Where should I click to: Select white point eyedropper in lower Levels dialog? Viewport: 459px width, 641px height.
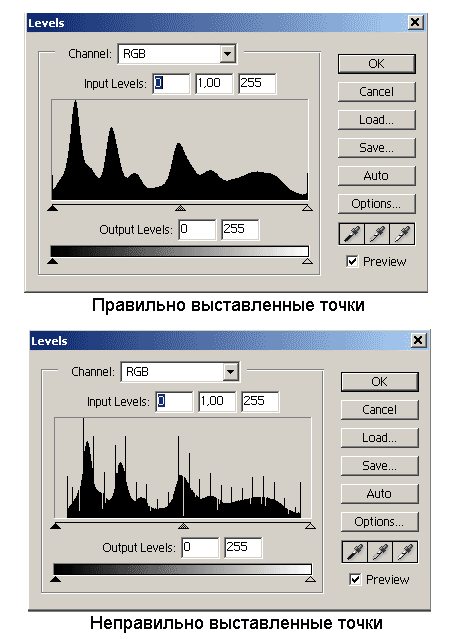405,552
